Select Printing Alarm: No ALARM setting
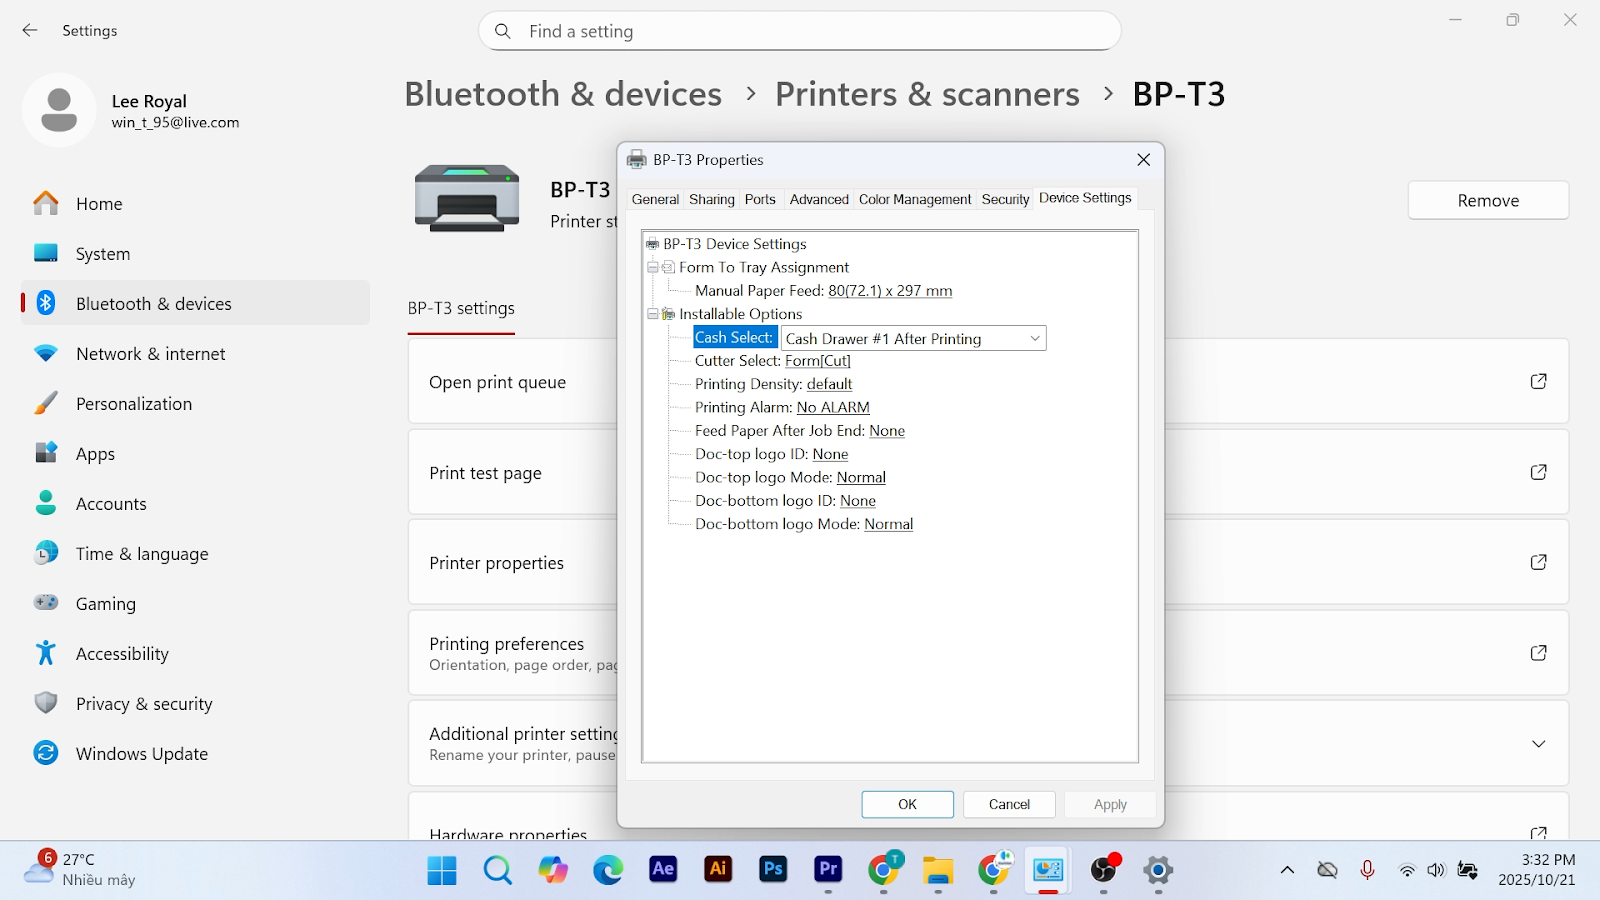This screenshot has width=1600, height=900. pyautogui.click(x=782, y=407)
